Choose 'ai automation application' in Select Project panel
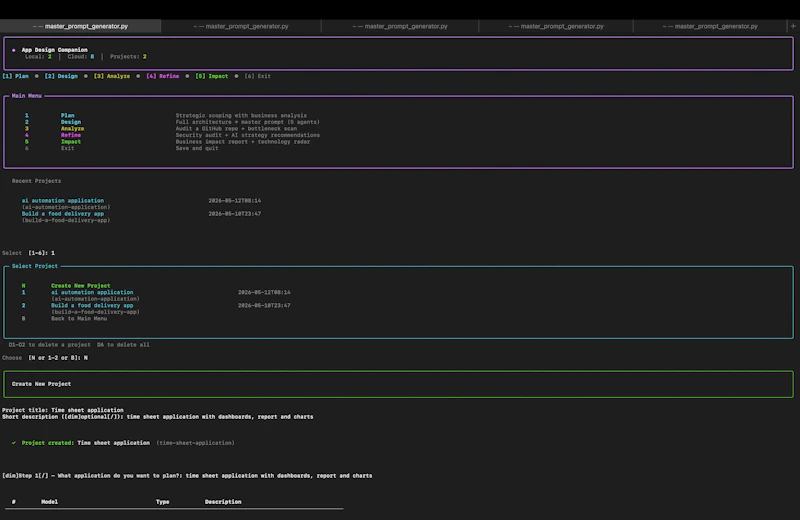The width and height of the screenshot is (800, 520). [x=92, y=292]
